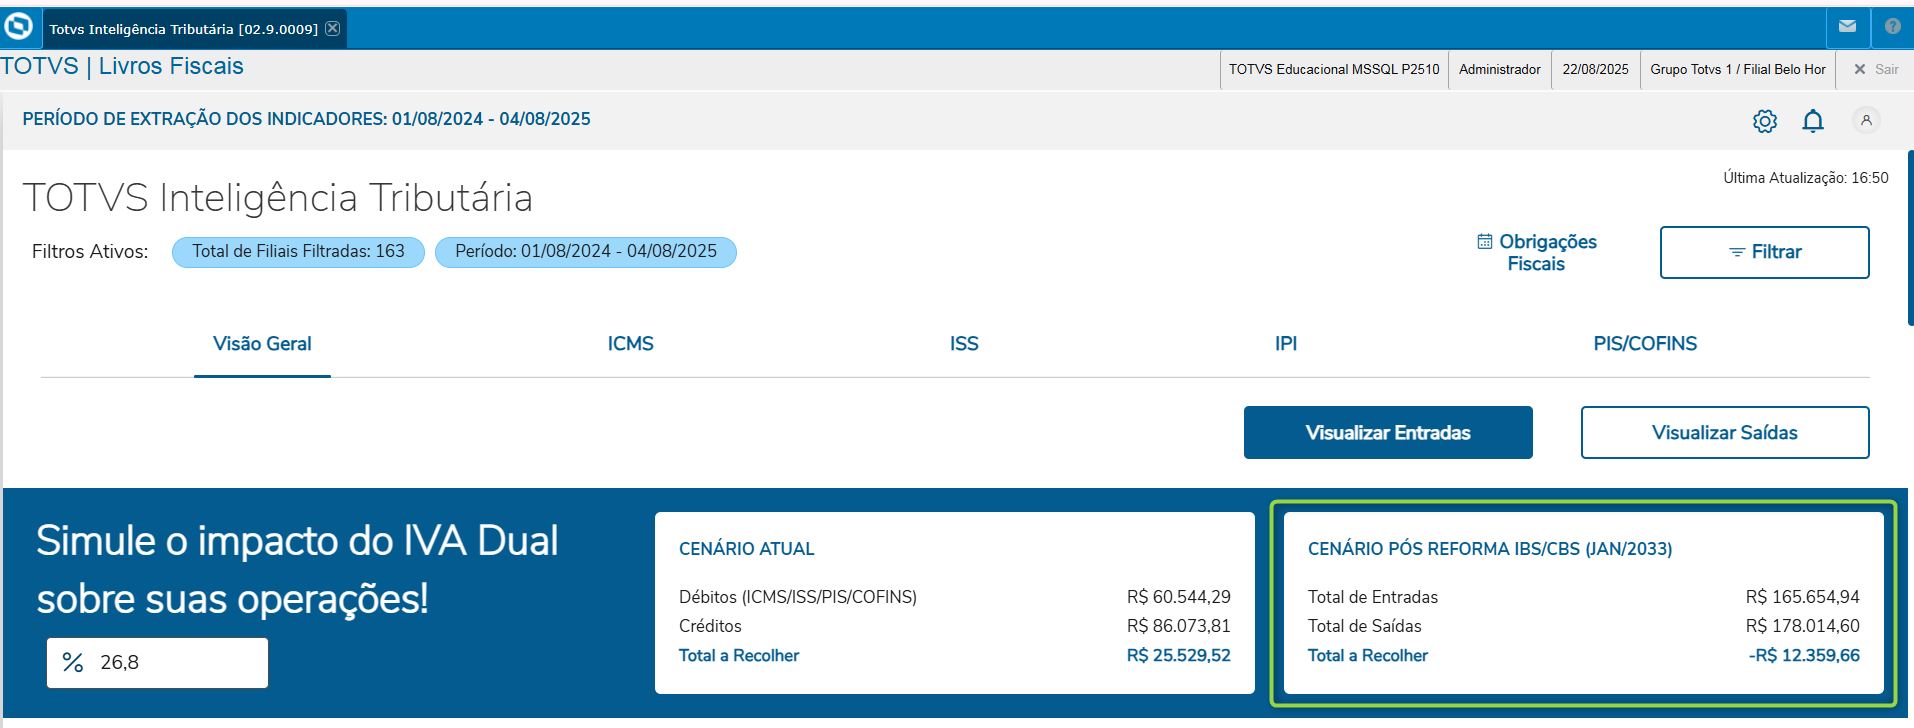Screen dimensions: 1914x728
Task: Click the calendar icon beside Obrigações Fiscais
Action: tap(1485, 241)
